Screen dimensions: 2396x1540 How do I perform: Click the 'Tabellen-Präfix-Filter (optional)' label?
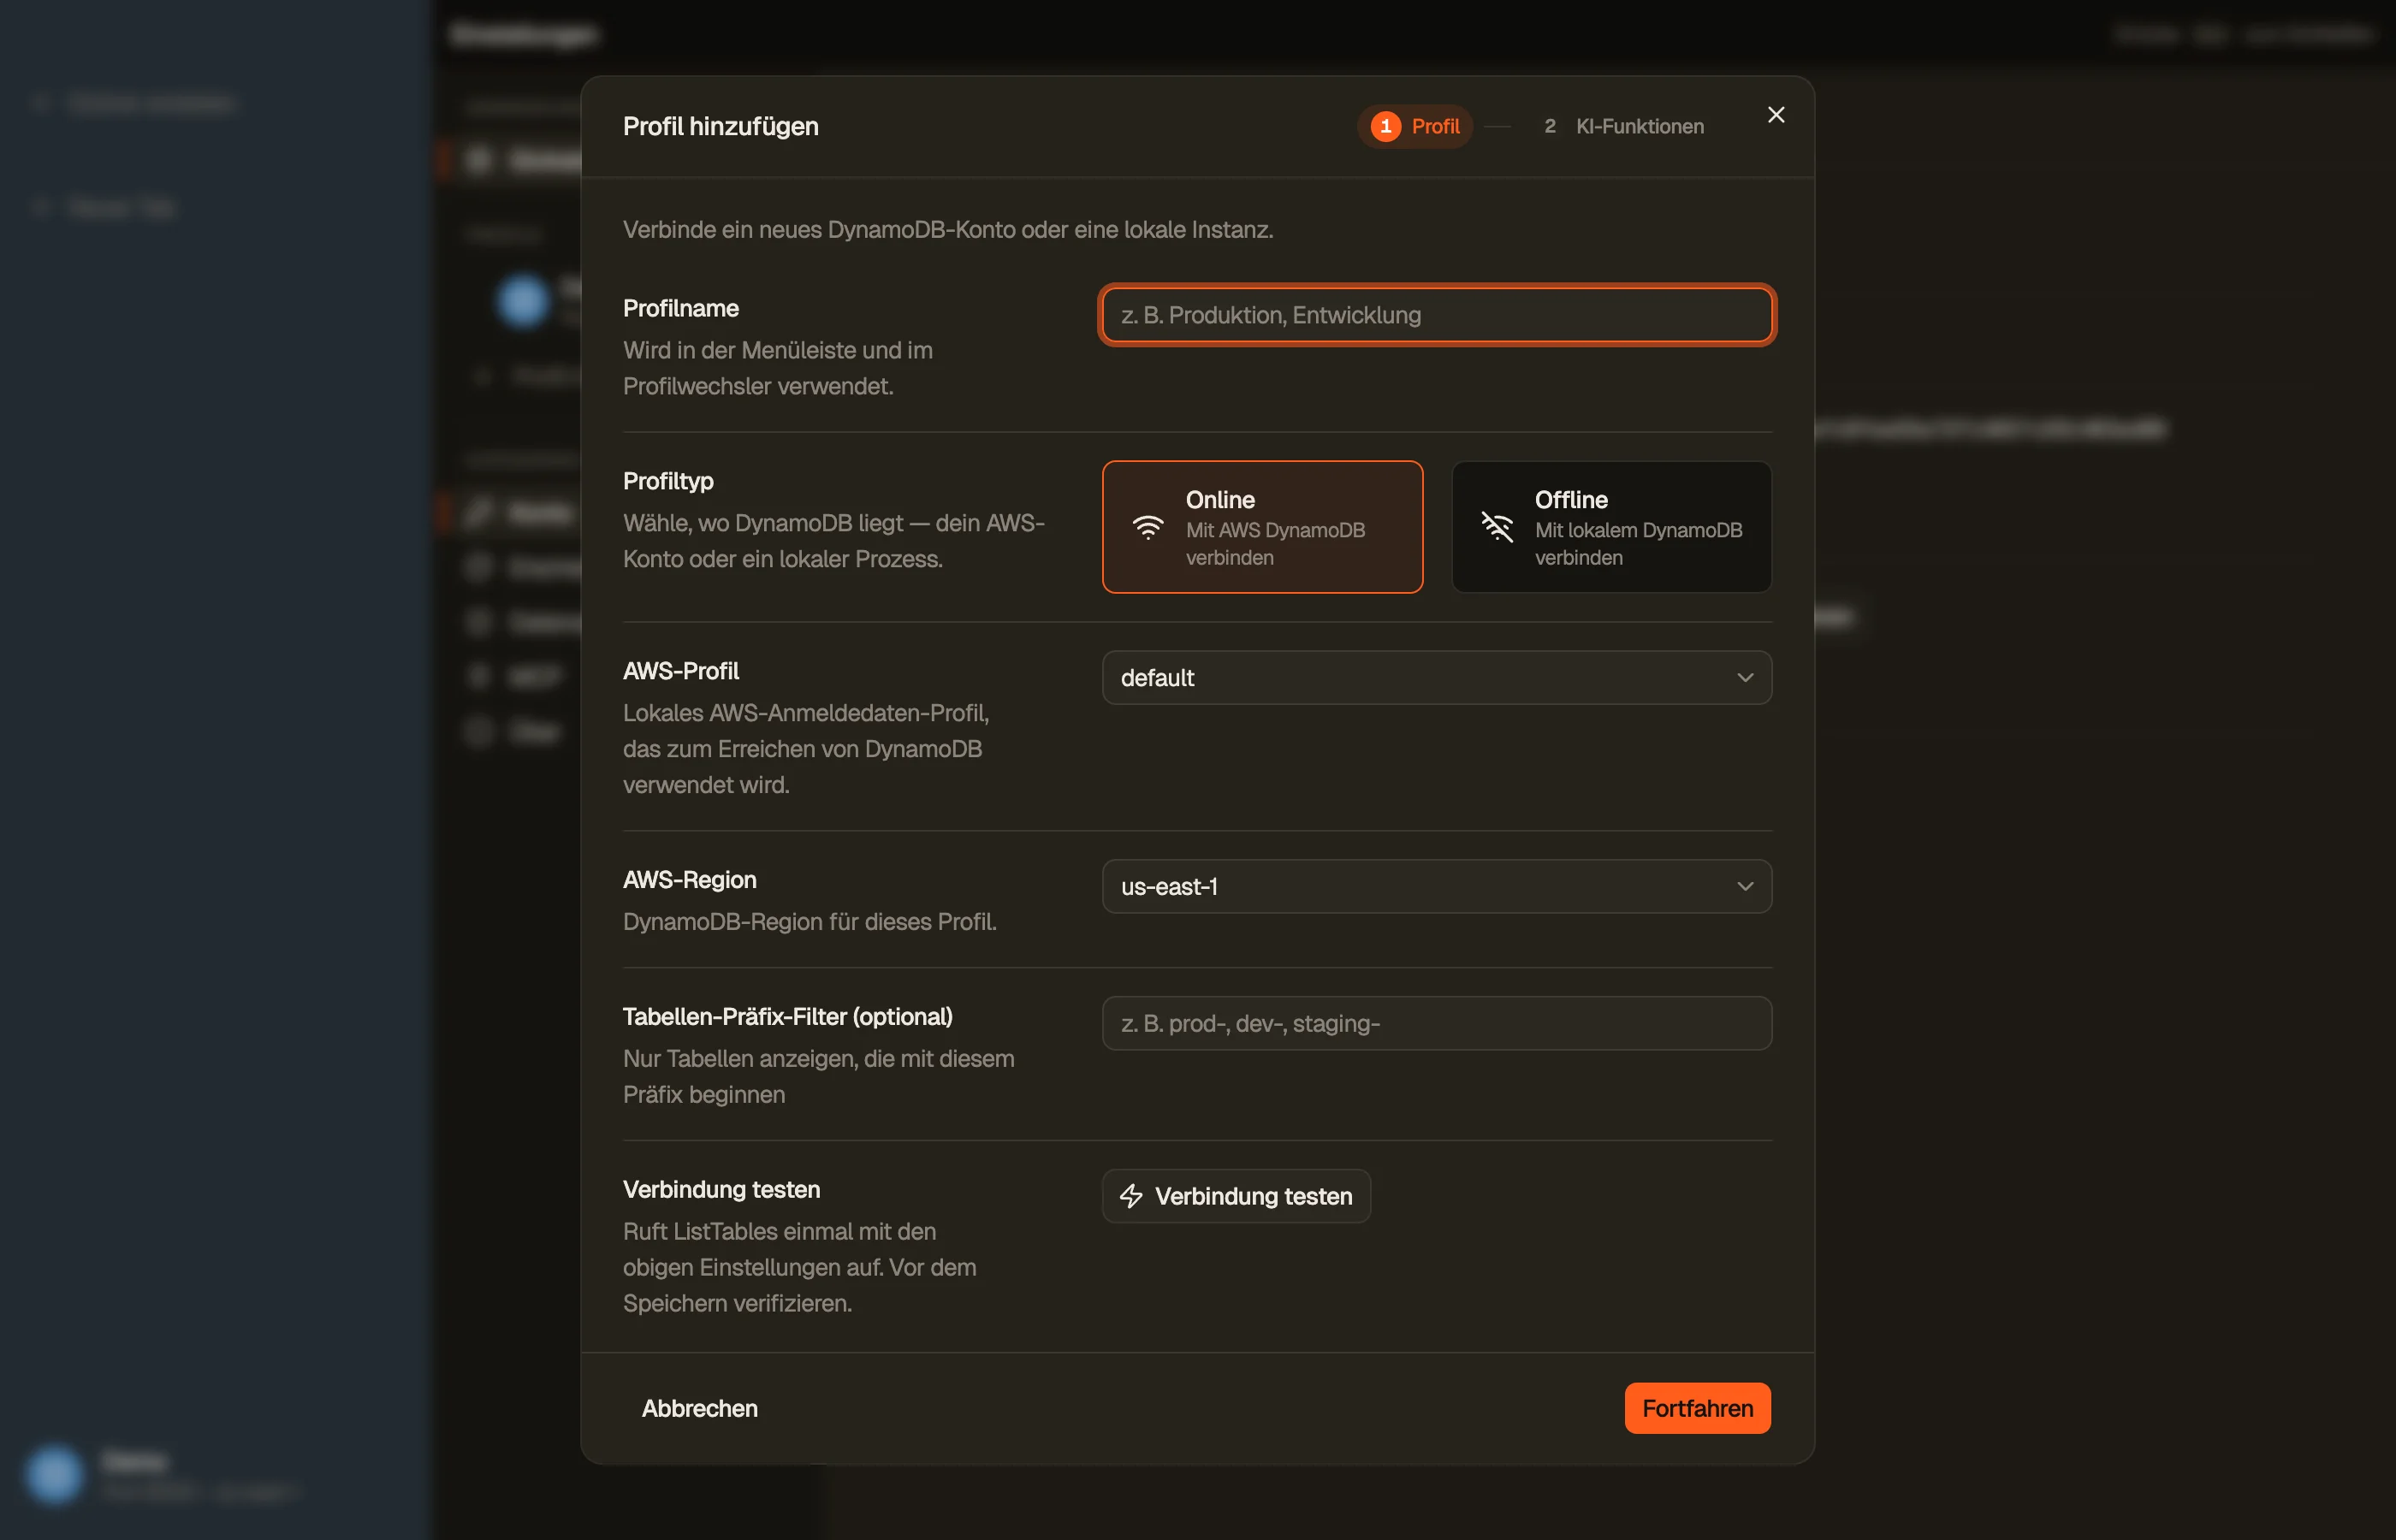pyautogui.click(x=788, y=1017)
